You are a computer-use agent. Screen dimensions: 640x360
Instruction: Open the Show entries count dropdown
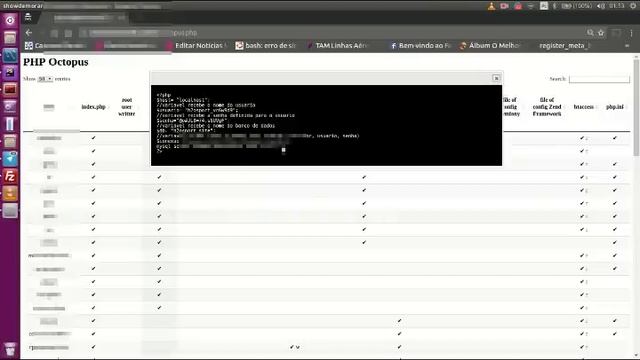click(45, 79)
